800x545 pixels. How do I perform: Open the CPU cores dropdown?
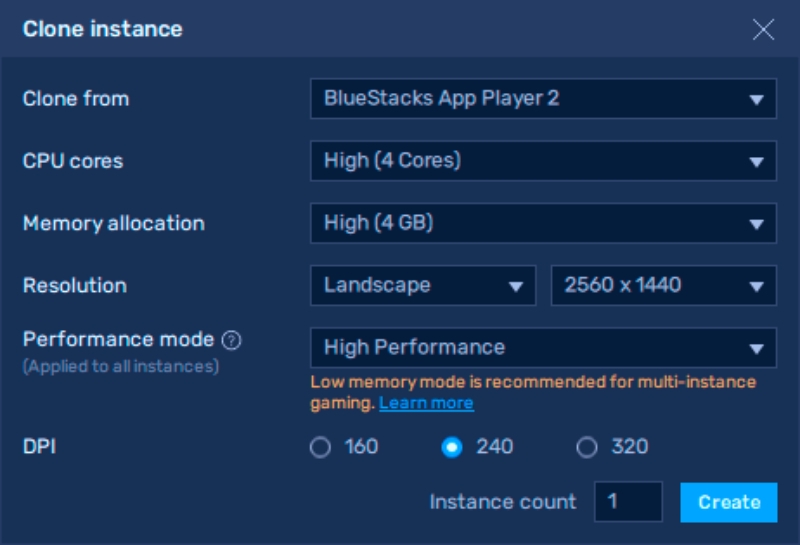click(x=543, y=161)
